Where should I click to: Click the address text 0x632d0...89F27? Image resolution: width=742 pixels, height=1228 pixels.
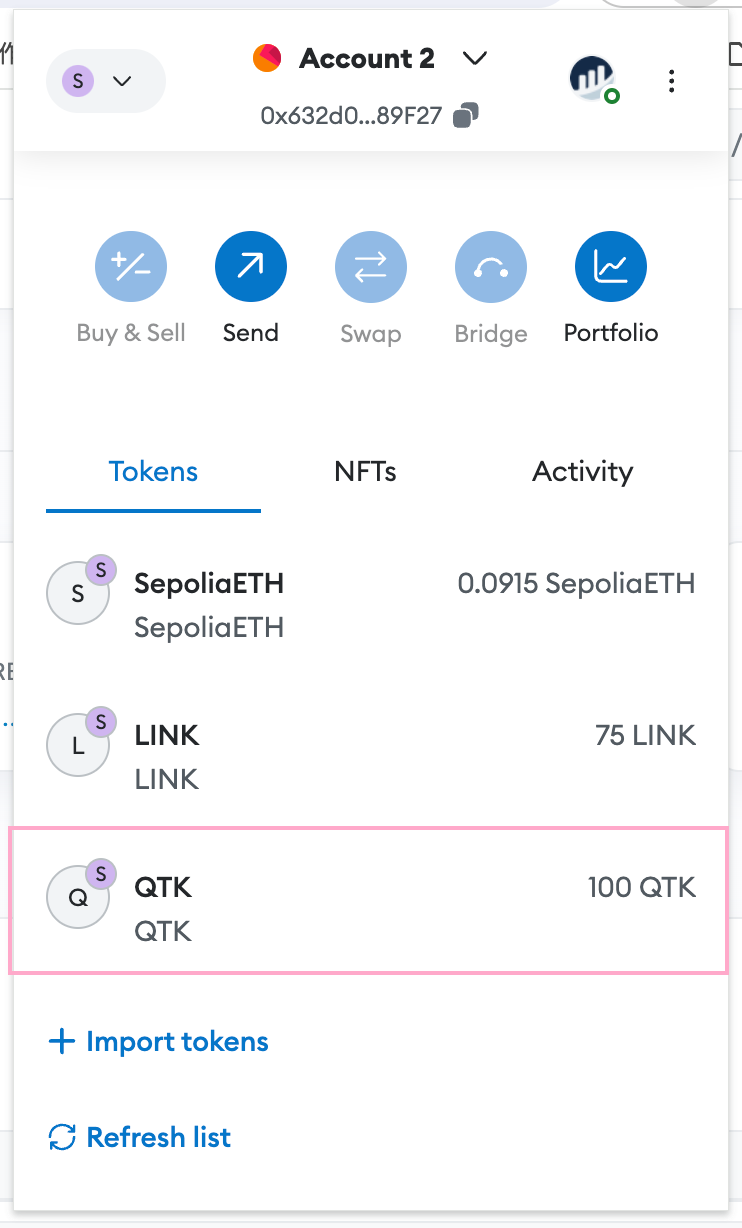[351, 116]
